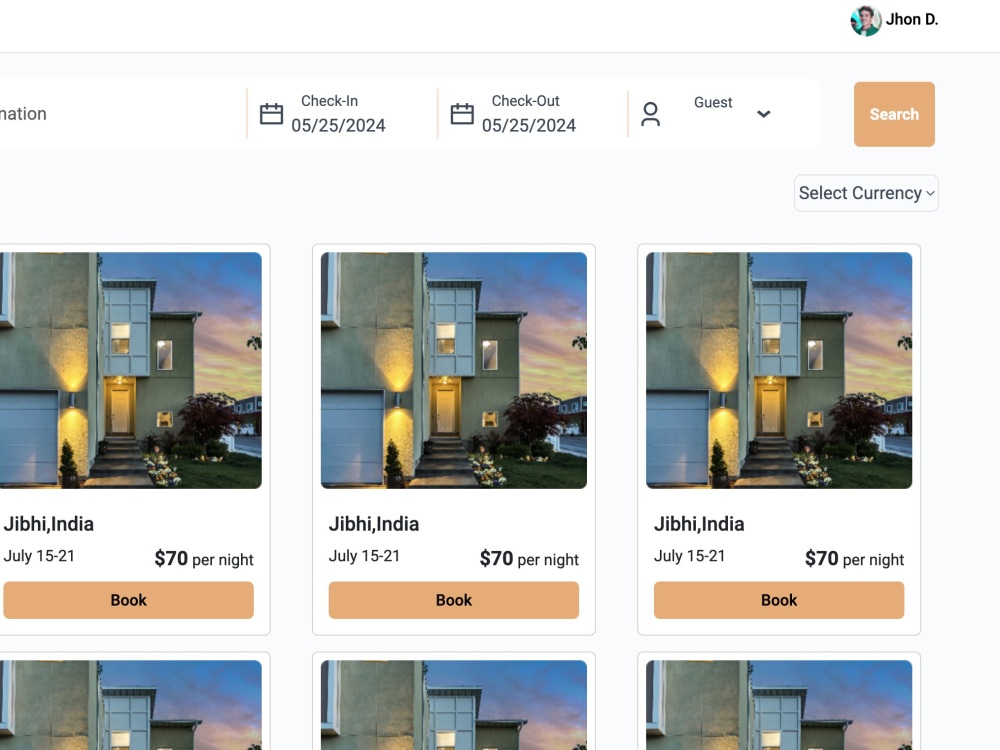
Task: Click the Check-Out date 05/25/2024
Action: point(529,126)
